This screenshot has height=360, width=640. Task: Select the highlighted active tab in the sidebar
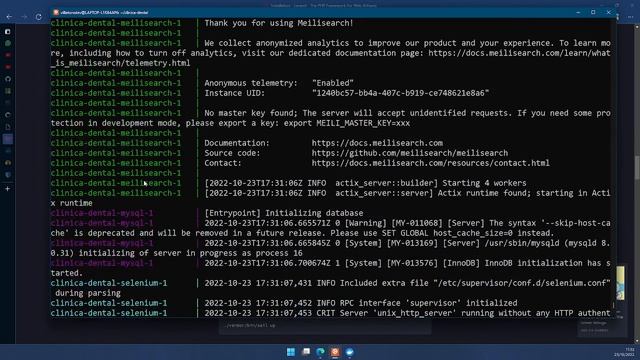point(8,139)
